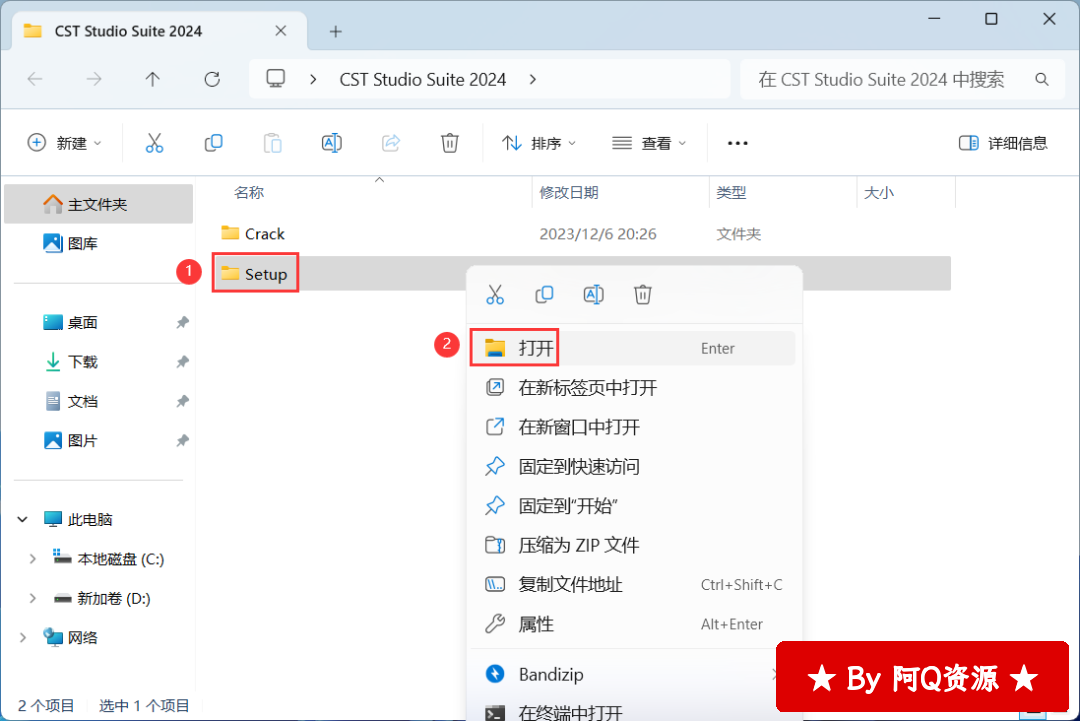1080x721 pixels.
Task: Select 网络 in the navigation tree
Action: [98, 638]
